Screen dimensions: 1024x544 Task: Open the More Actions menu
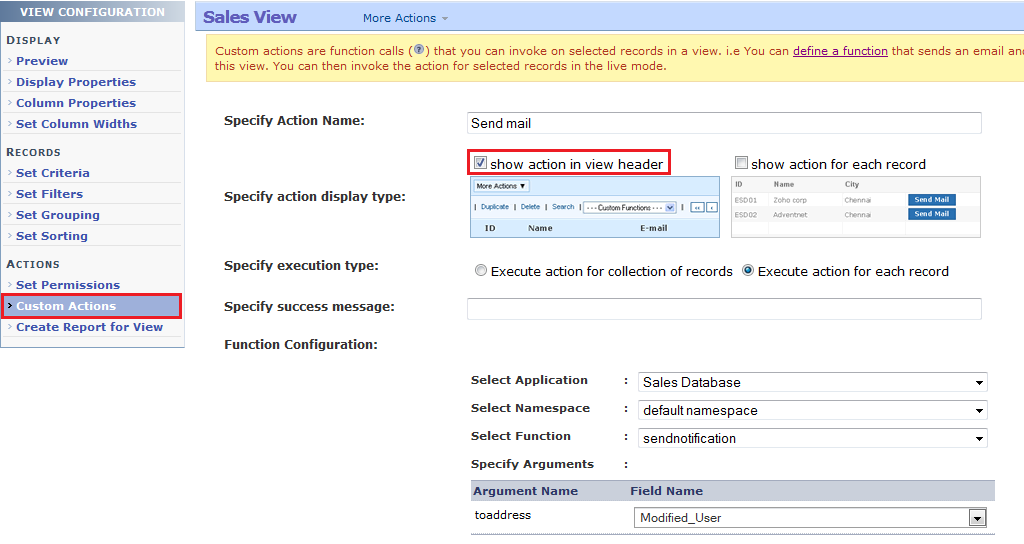[x=405, y=18]
